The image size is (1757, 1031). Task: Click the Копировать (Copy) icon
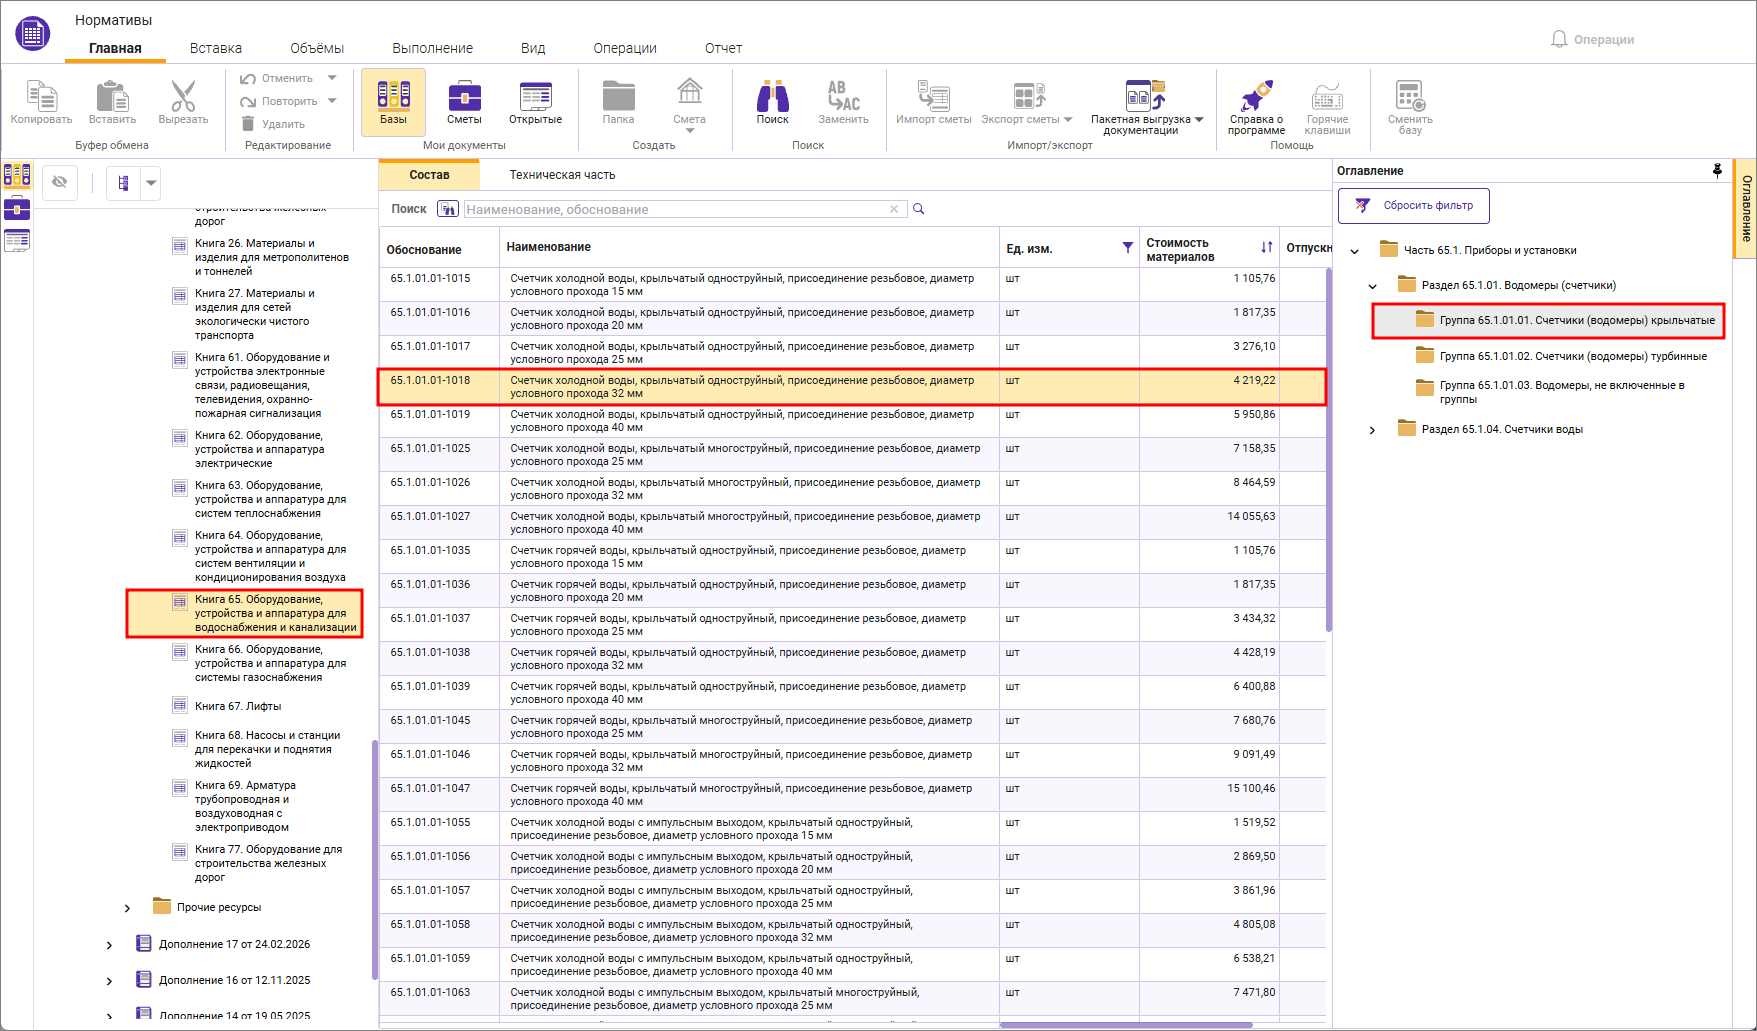[41, 96]
